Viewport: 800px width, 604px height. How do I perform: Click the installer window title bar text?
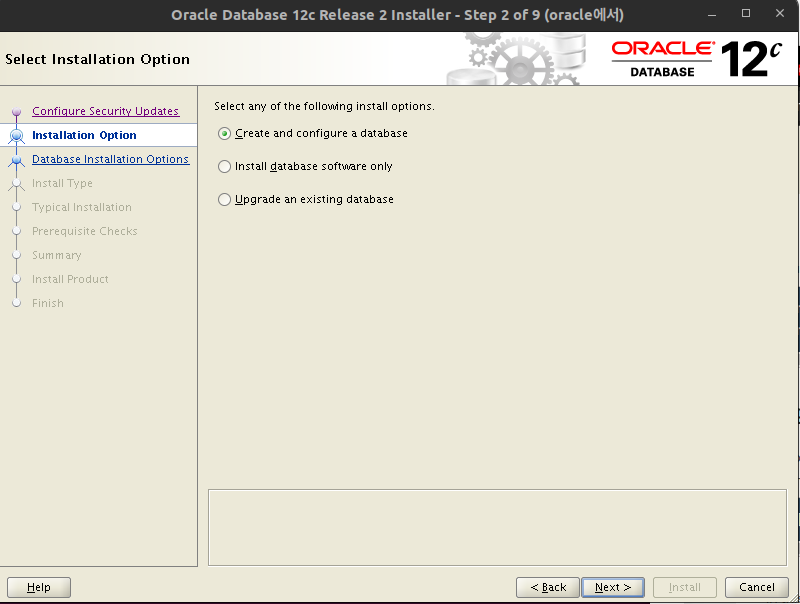click(397, 15)
